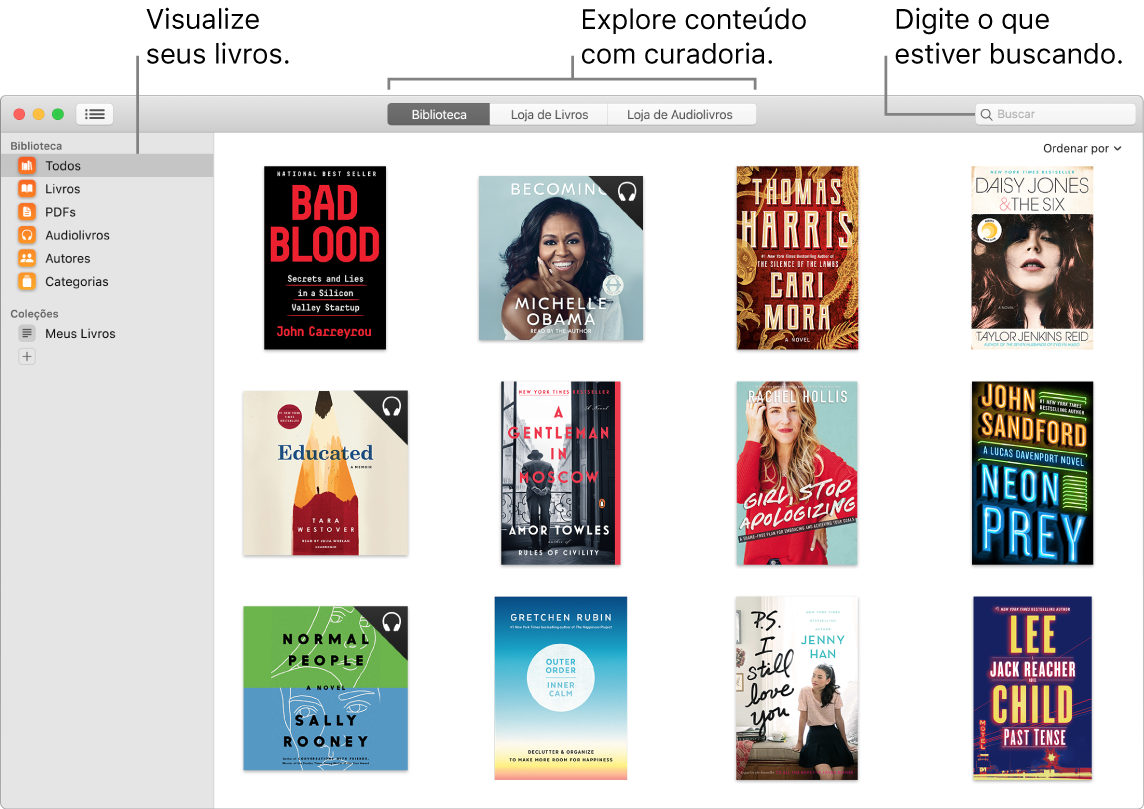Open the Becoming audiobook
The height and width of the screenshot is (809, 1144).
click(561, 257)
